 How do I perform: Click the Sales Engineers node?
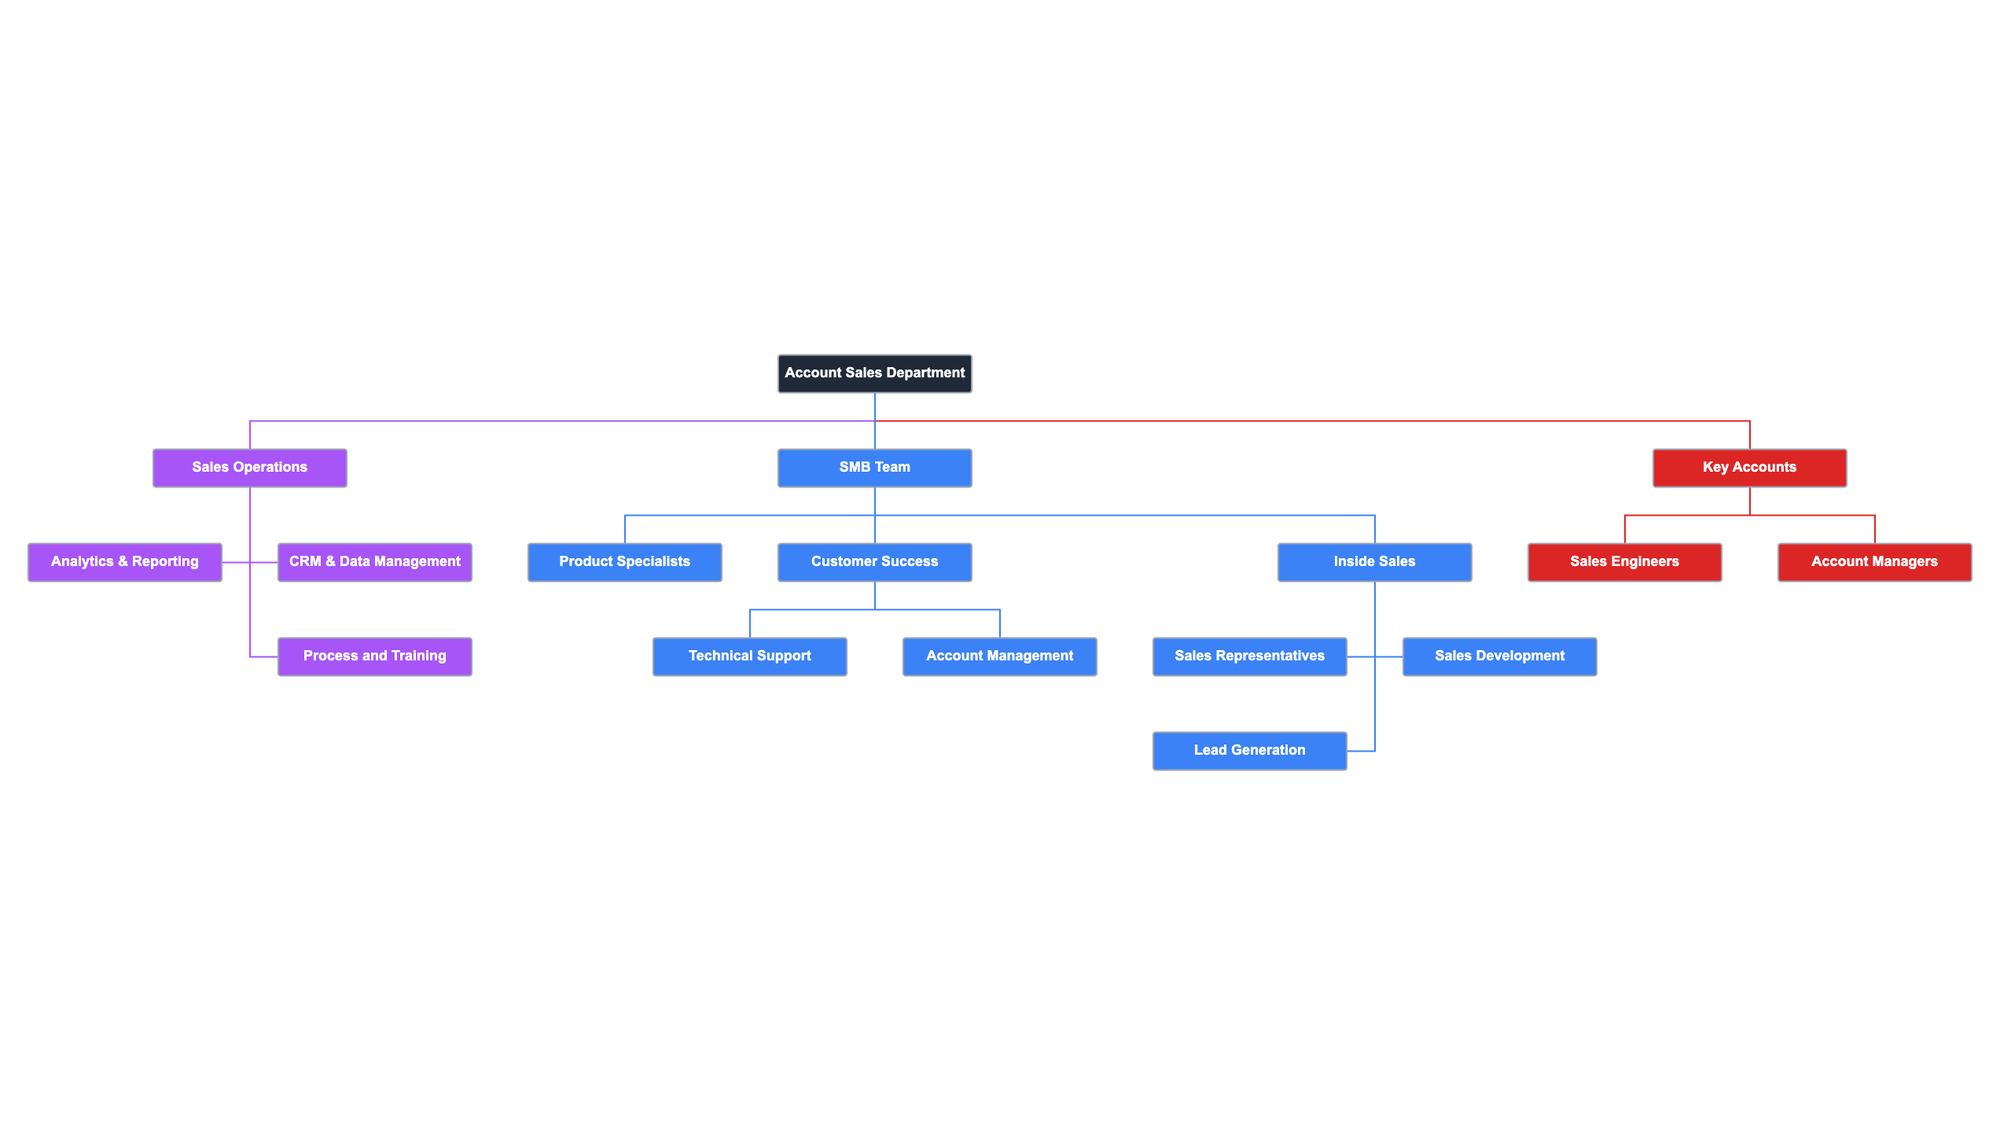click(1625, 560)
